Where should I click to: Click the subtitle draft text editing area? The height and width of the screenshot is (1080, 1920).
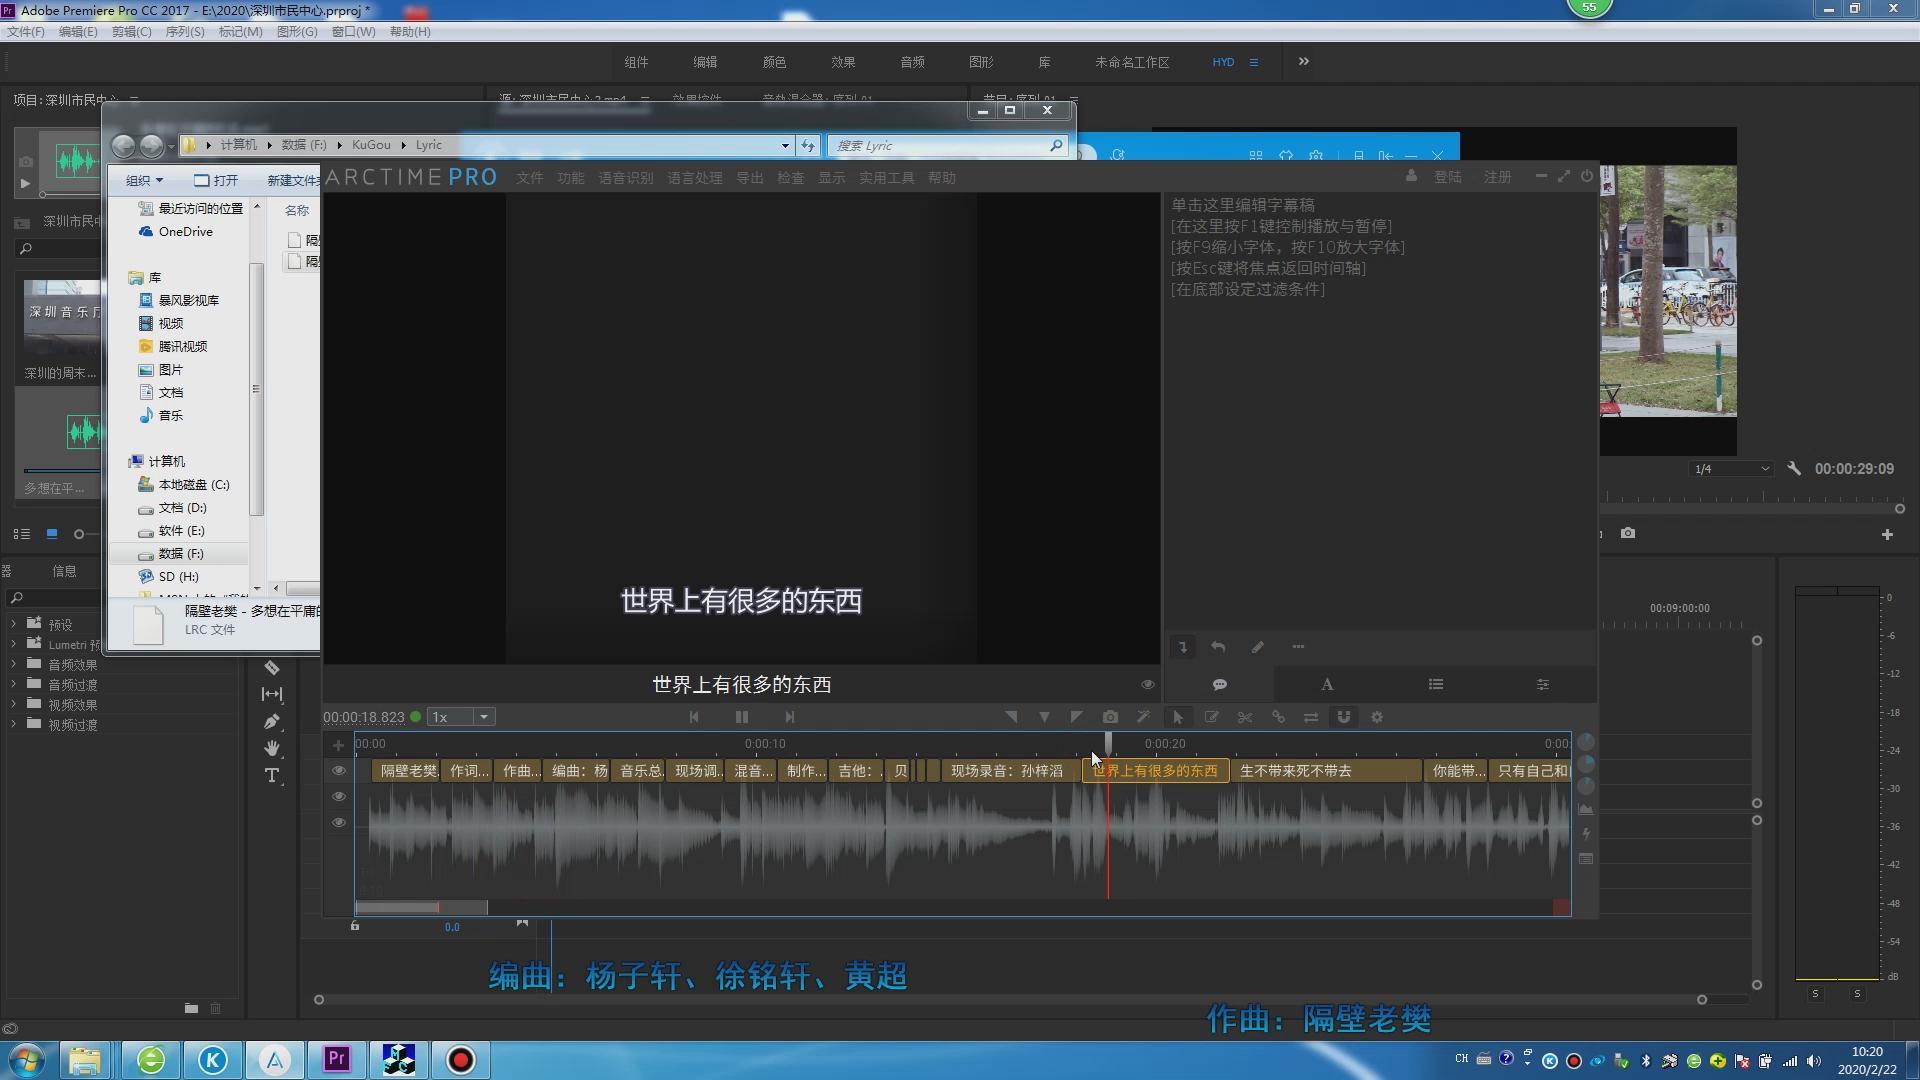click(x=1380, y=410)
